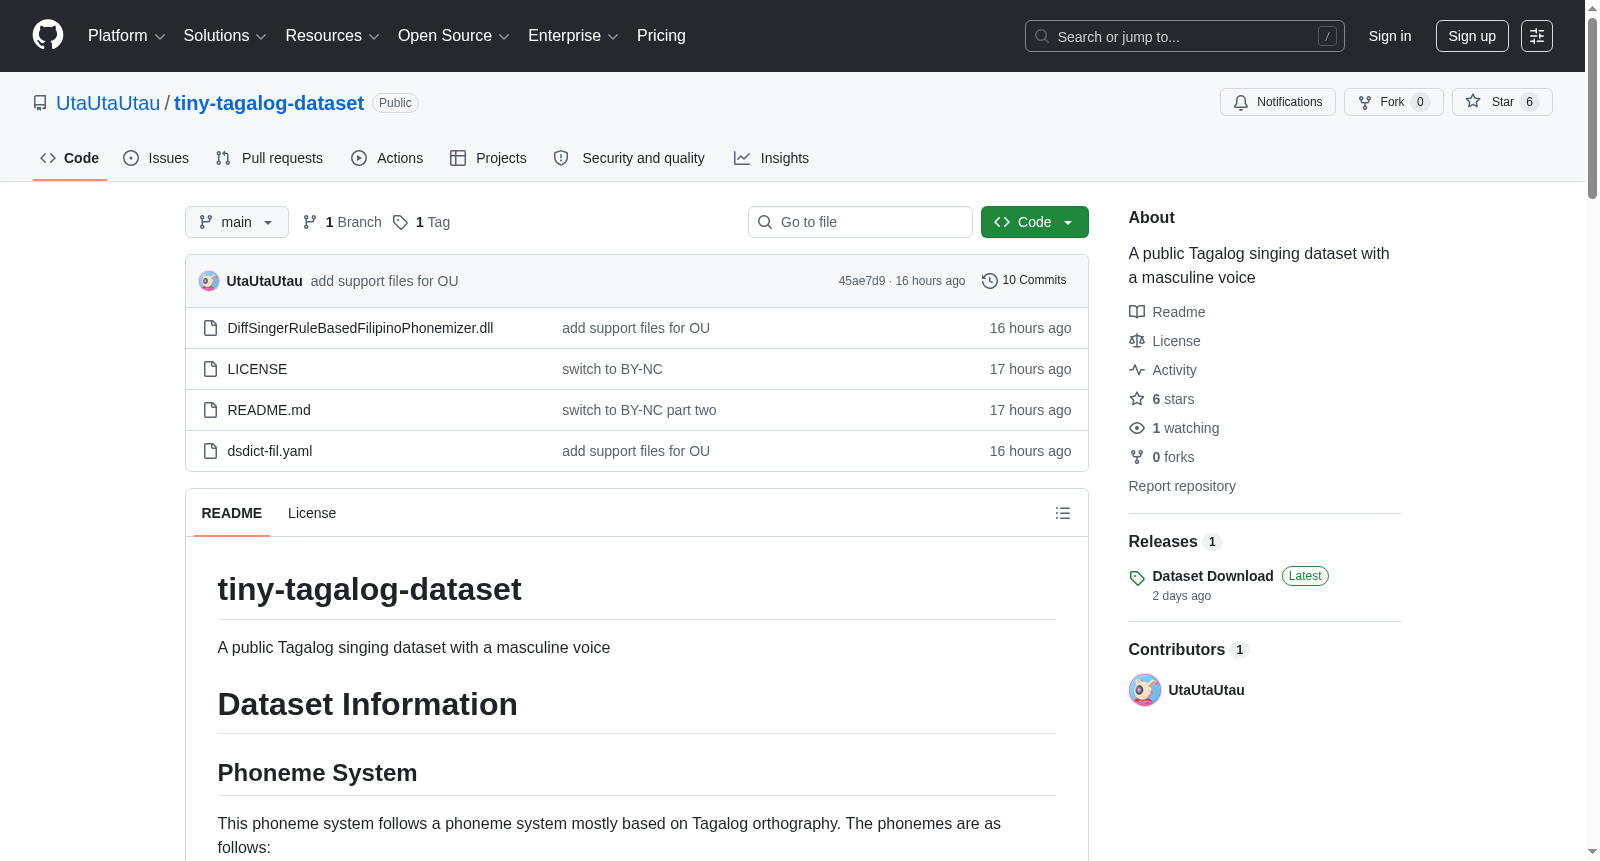The width and height of the screenshot is (1600, 861).
Task: Click the UtaUtaUtau contributor name
Action: pyautogui.click(x=1207, y=690)
